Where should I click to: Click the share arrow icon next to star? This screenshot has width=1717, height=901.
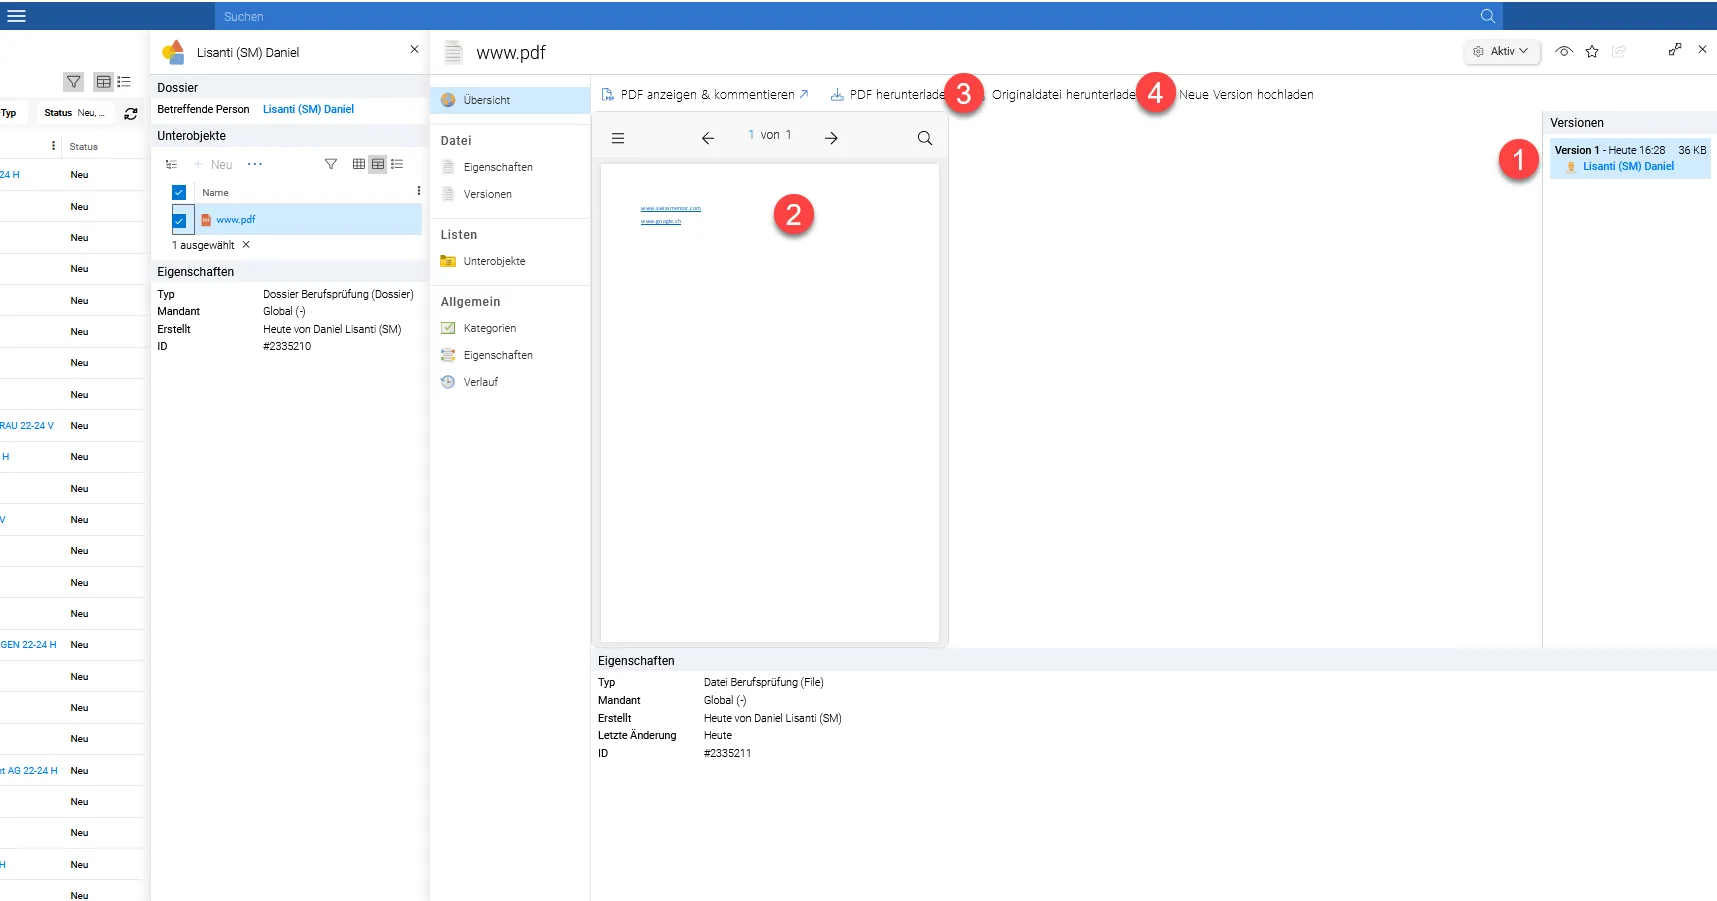1619,51
